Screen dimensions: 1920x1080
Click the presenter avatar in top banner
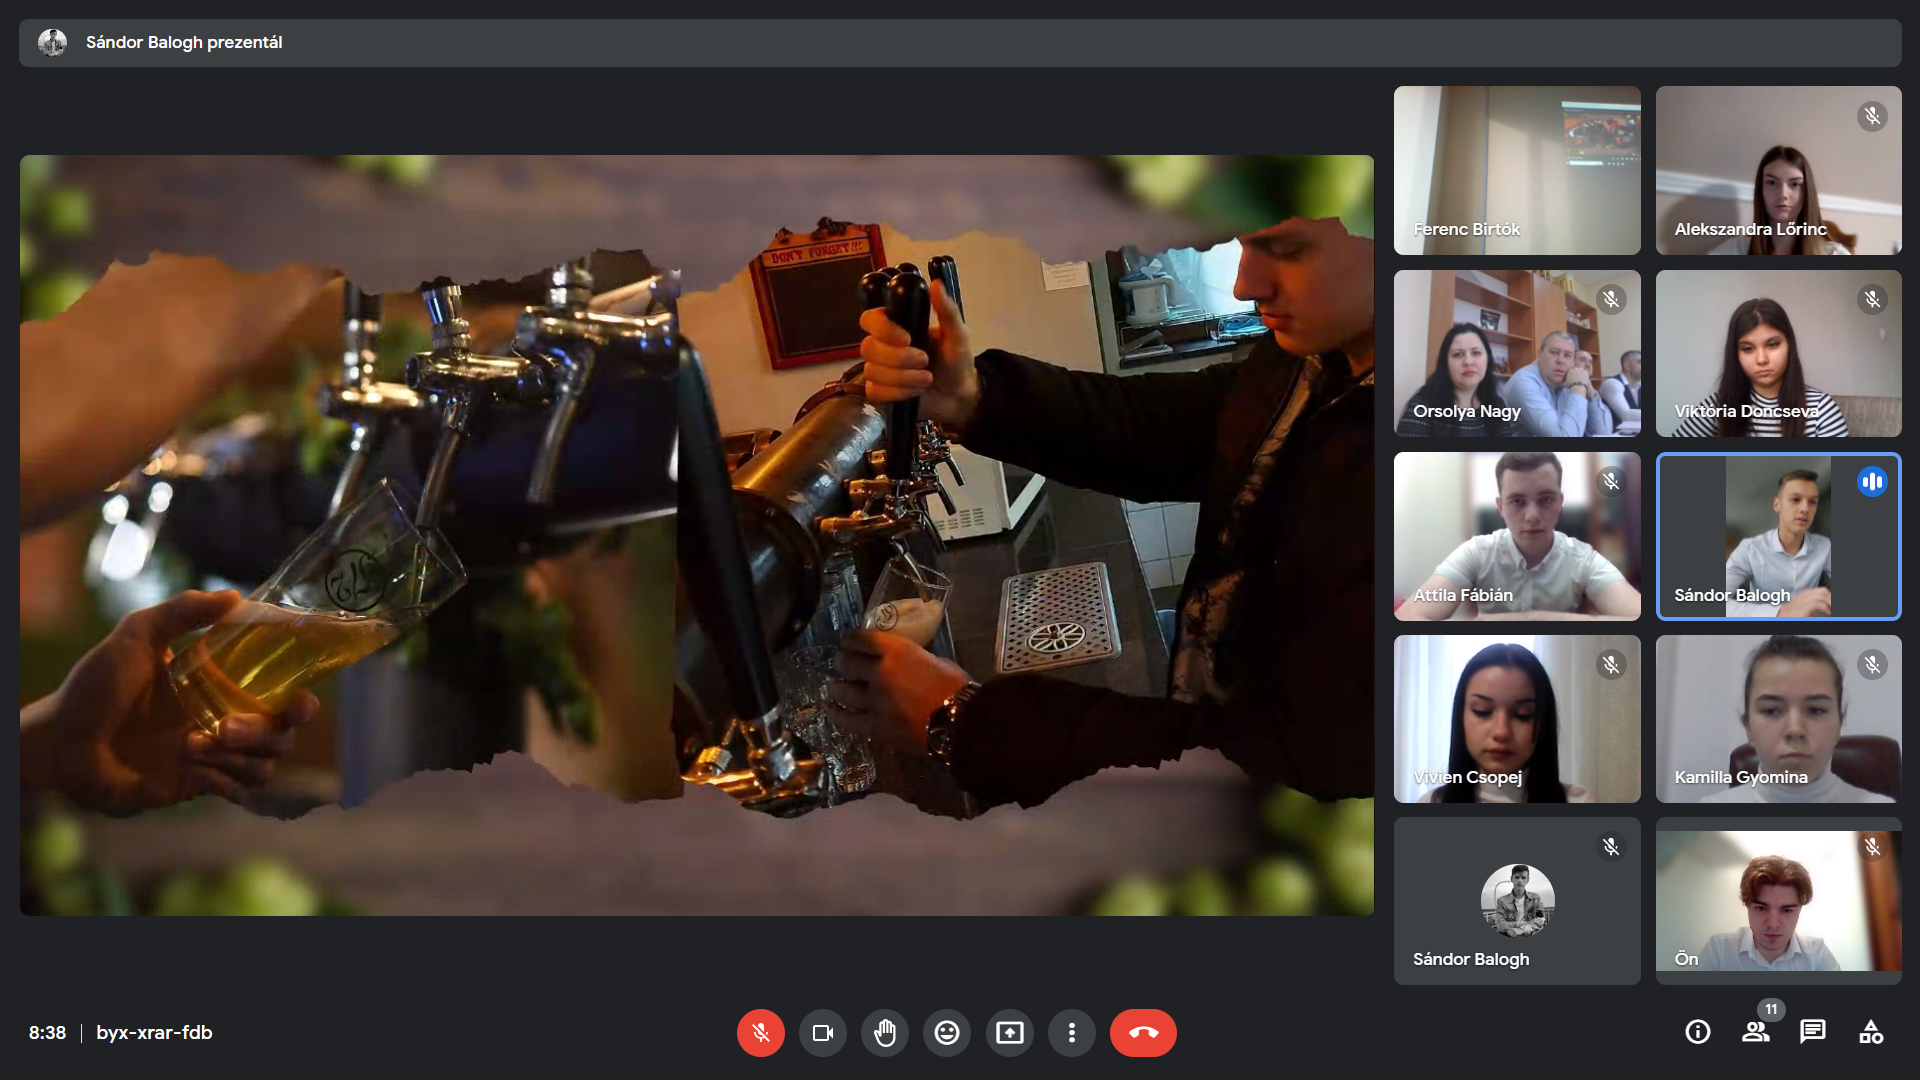coord(52,42)
